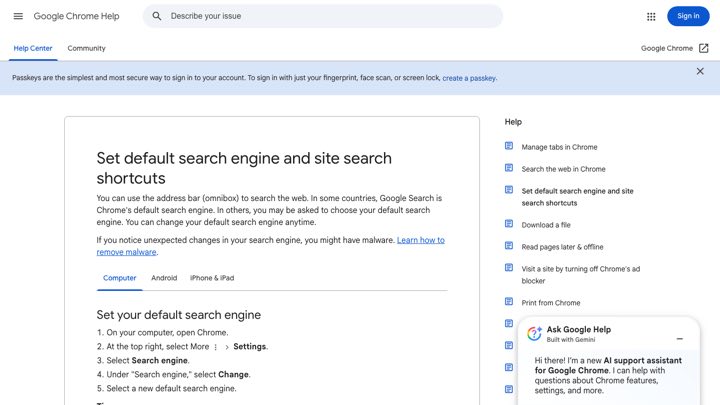Open the Google Chrome product link

coord(667,48)
